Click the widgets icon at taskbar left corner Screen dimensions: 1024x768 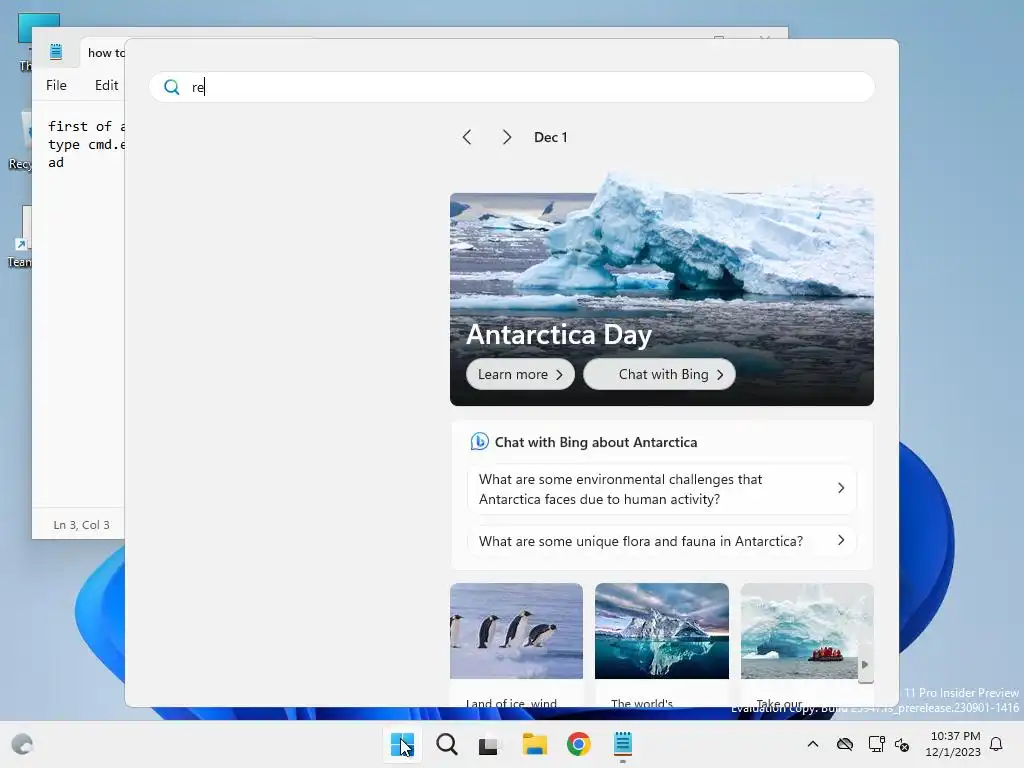(x=22, y=744)
